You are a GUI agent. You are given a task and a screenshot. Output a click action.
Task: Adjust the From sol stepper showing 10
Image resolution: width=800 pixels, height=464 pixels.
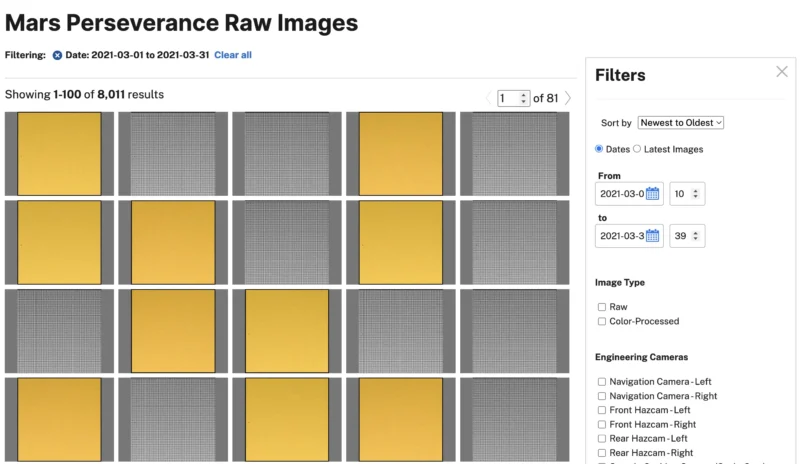[687, 194]
